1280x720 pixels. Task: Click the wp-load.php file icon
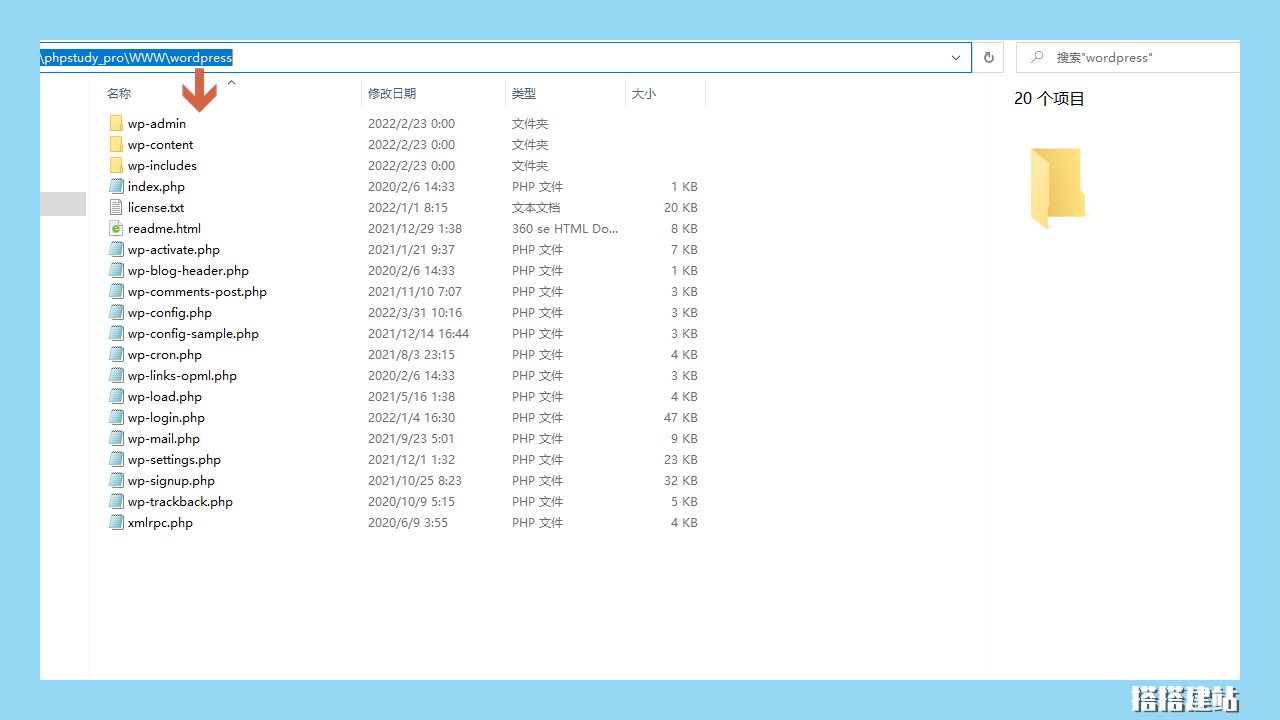pyautogui.click(x=116, y=397)
